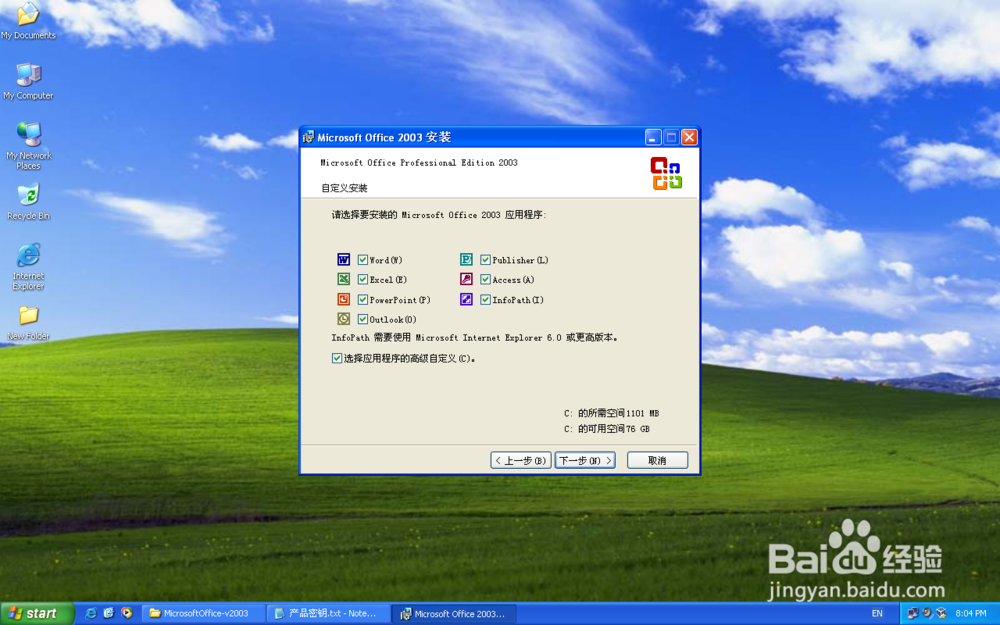
Task: Switch to MicrosoftOffice-v2003 folder taskbar item
Action: [x=202, y=614]
